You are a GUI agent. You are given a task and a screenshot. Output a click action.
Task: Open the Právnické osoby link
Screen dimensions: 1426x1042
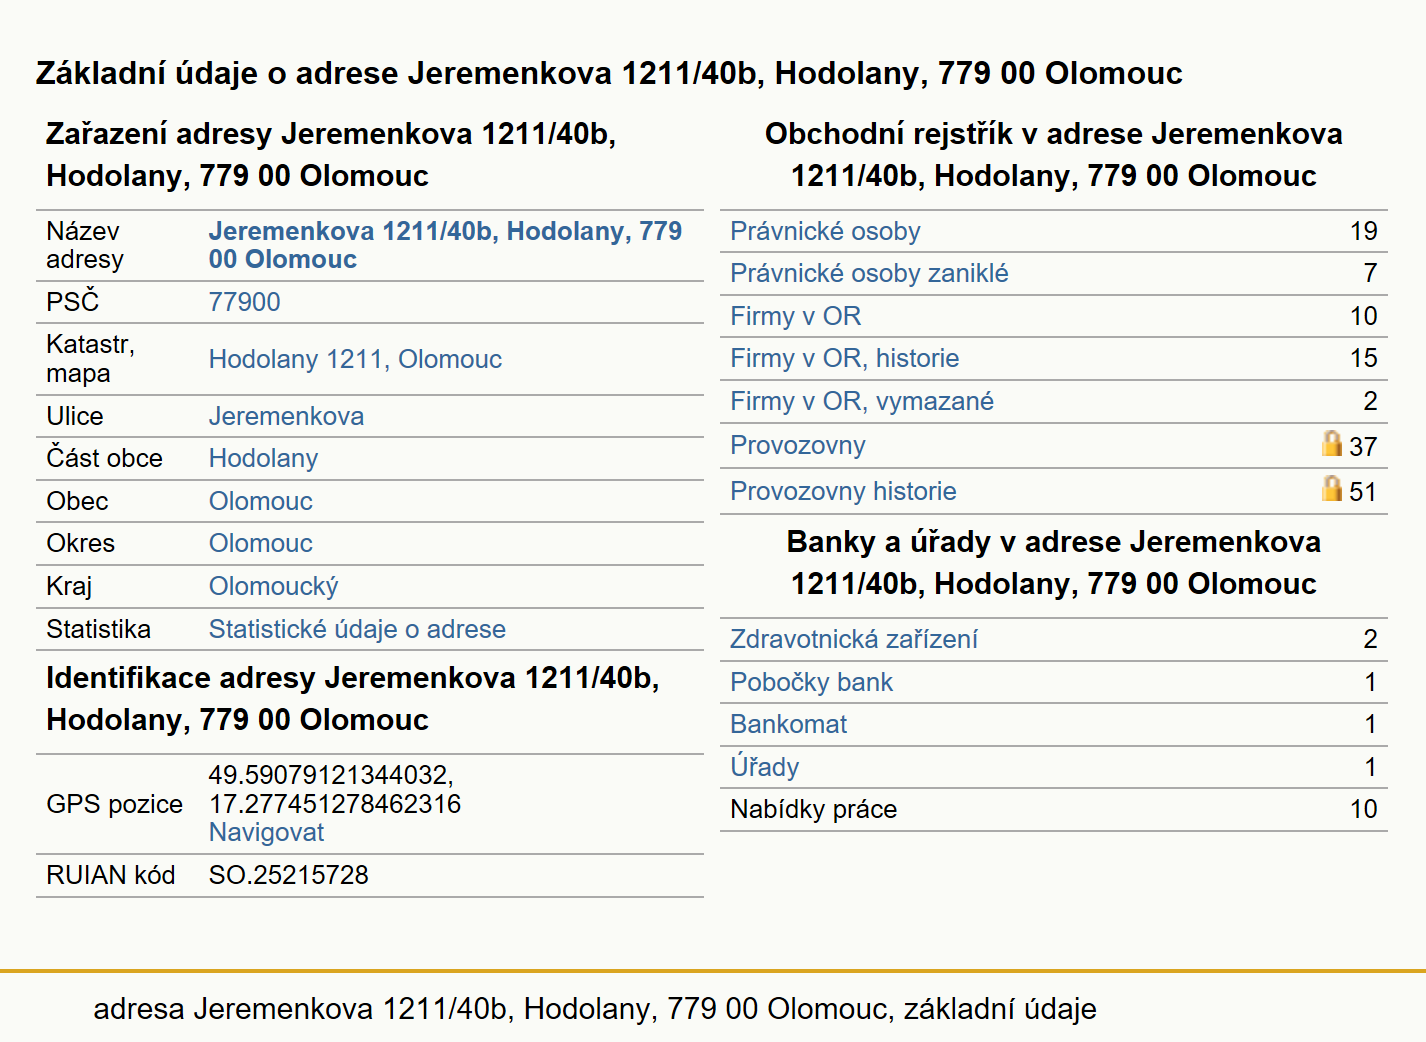tap(825, 231)
